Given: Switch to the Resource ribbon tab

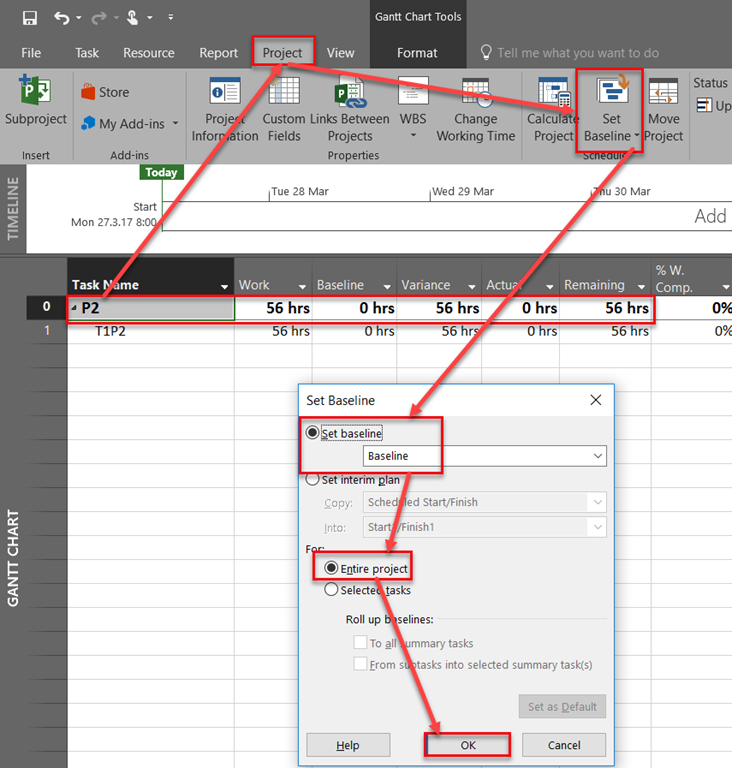Looking at the screenshot, I should coord(148,53).
